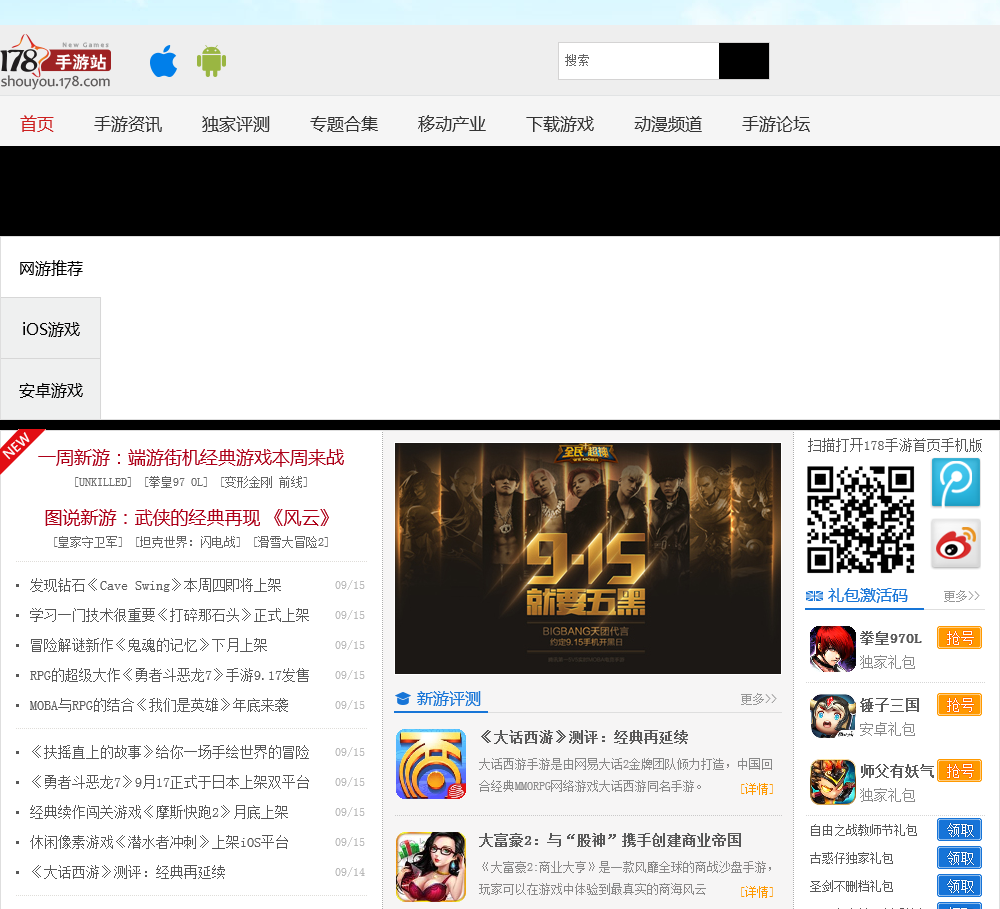Open the Android robot platform icon
1000x909 pixels.
[x=211, y=61]
